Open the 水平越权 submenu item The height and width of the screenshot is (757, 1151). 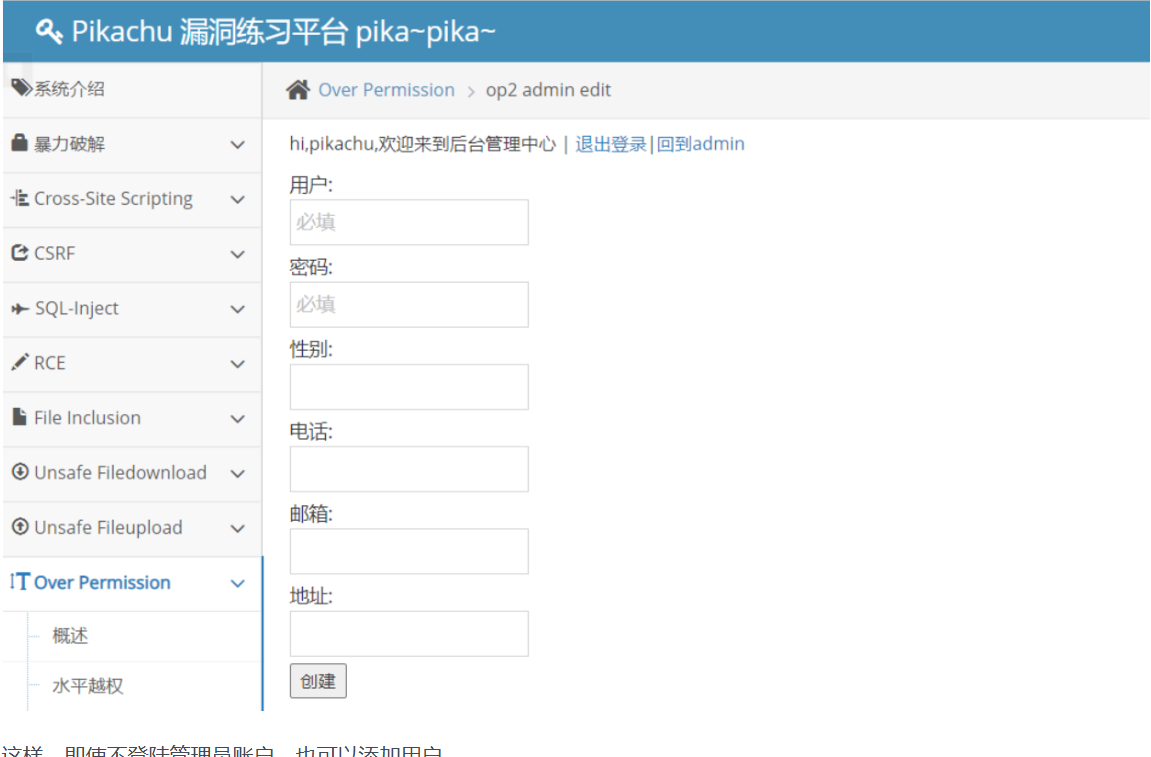pos(88,686)
